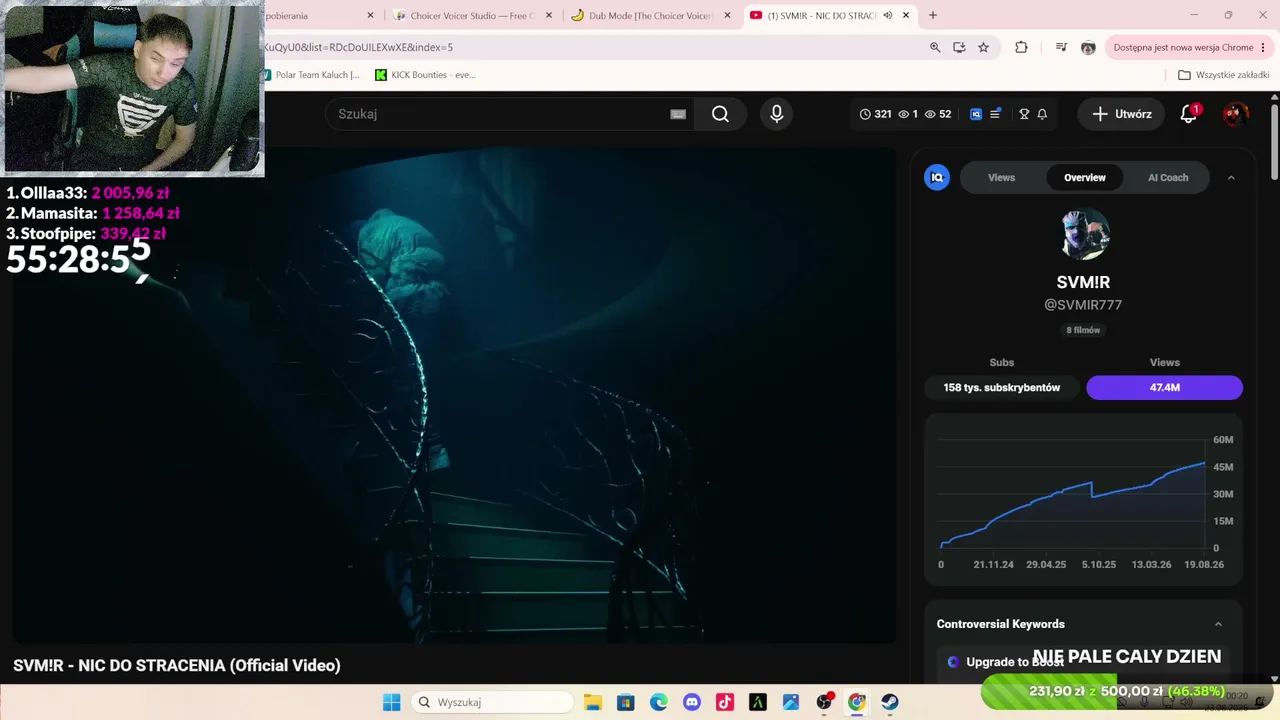This screenshot has height=720, width=1280.
Task: Open Microsoft Edge from the taskbar
Action: point(658,702)
